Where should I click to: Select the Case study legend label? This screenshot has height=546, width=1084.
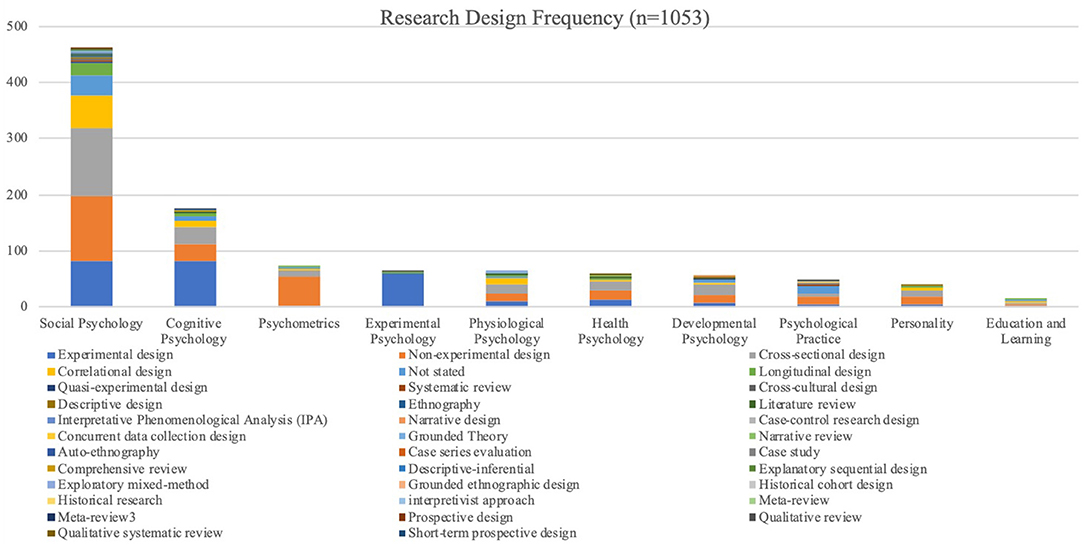(789, 453)
